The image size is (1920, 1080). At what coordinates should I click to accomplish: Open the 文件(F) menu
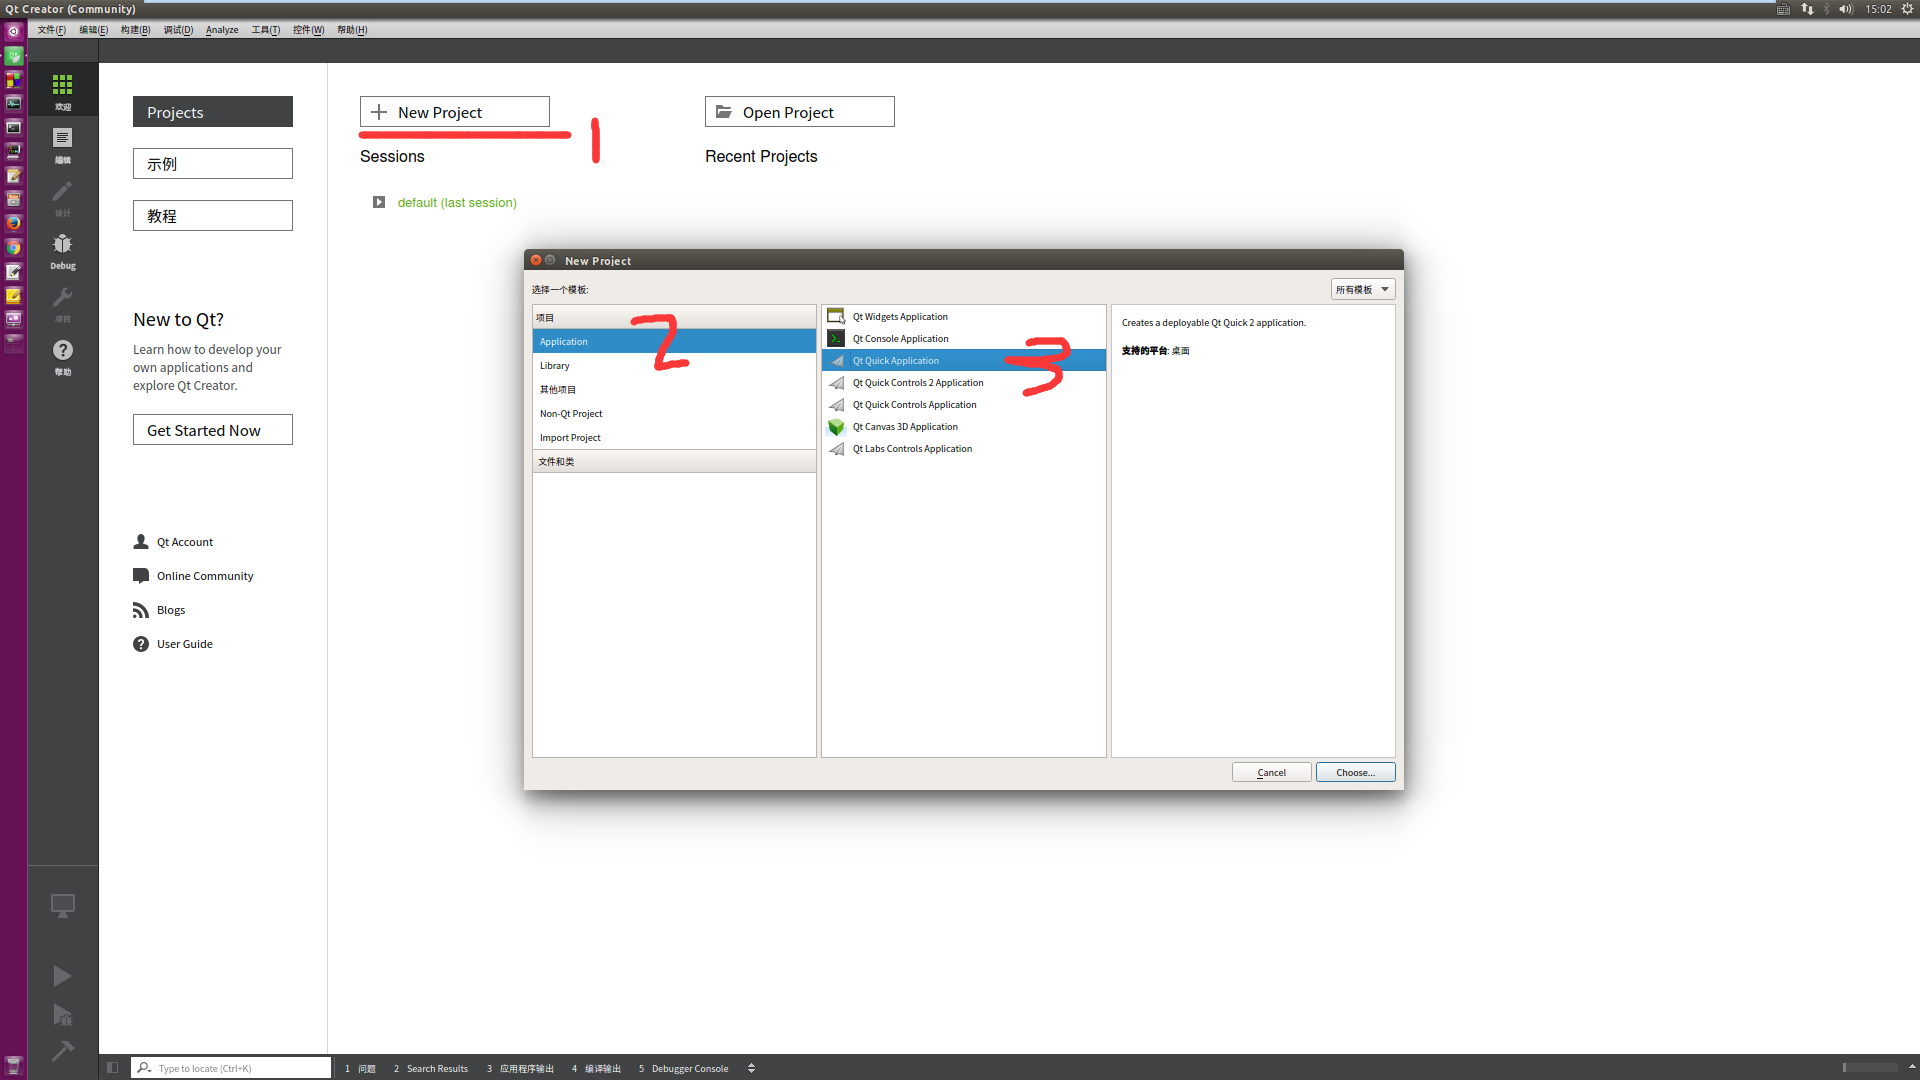(x=52, y=30)
